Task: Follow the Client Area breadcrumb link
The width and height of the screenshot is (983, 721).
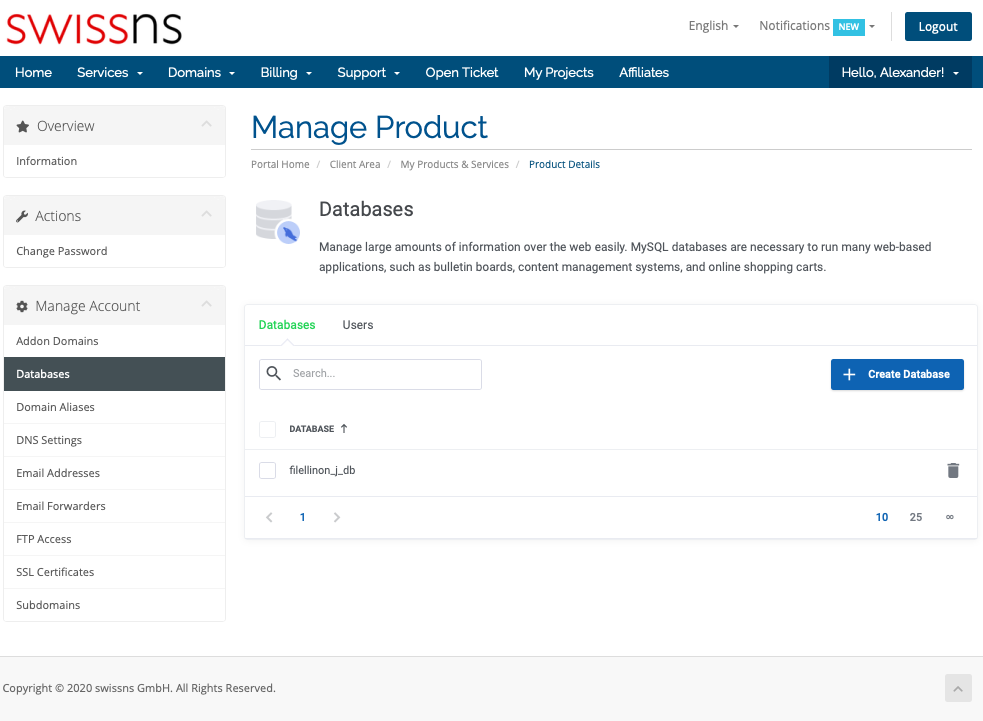Action: coord(355,164)
